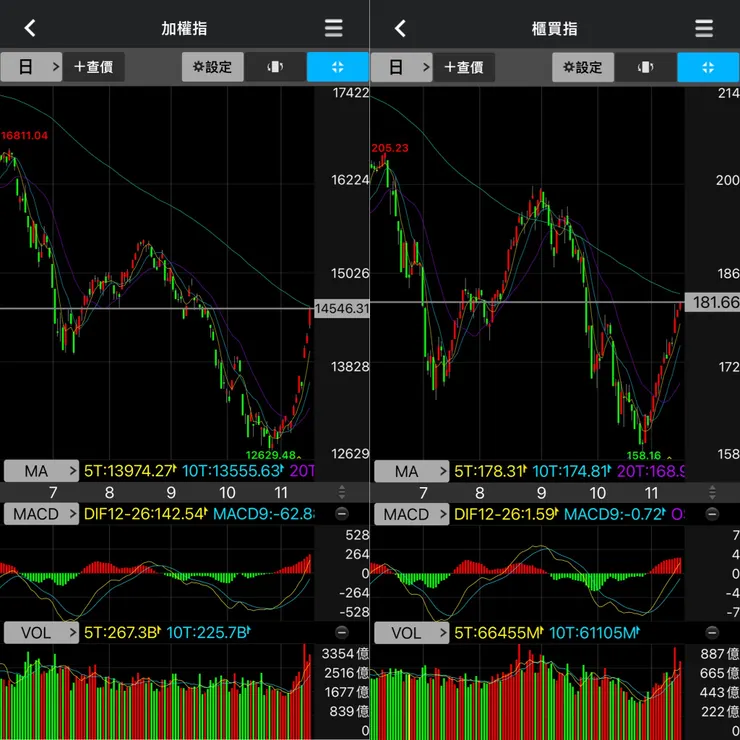Open hamburger menu on 櫃買指 panel
This screenshot has height=740, width=740.
(x=704, y=28)
